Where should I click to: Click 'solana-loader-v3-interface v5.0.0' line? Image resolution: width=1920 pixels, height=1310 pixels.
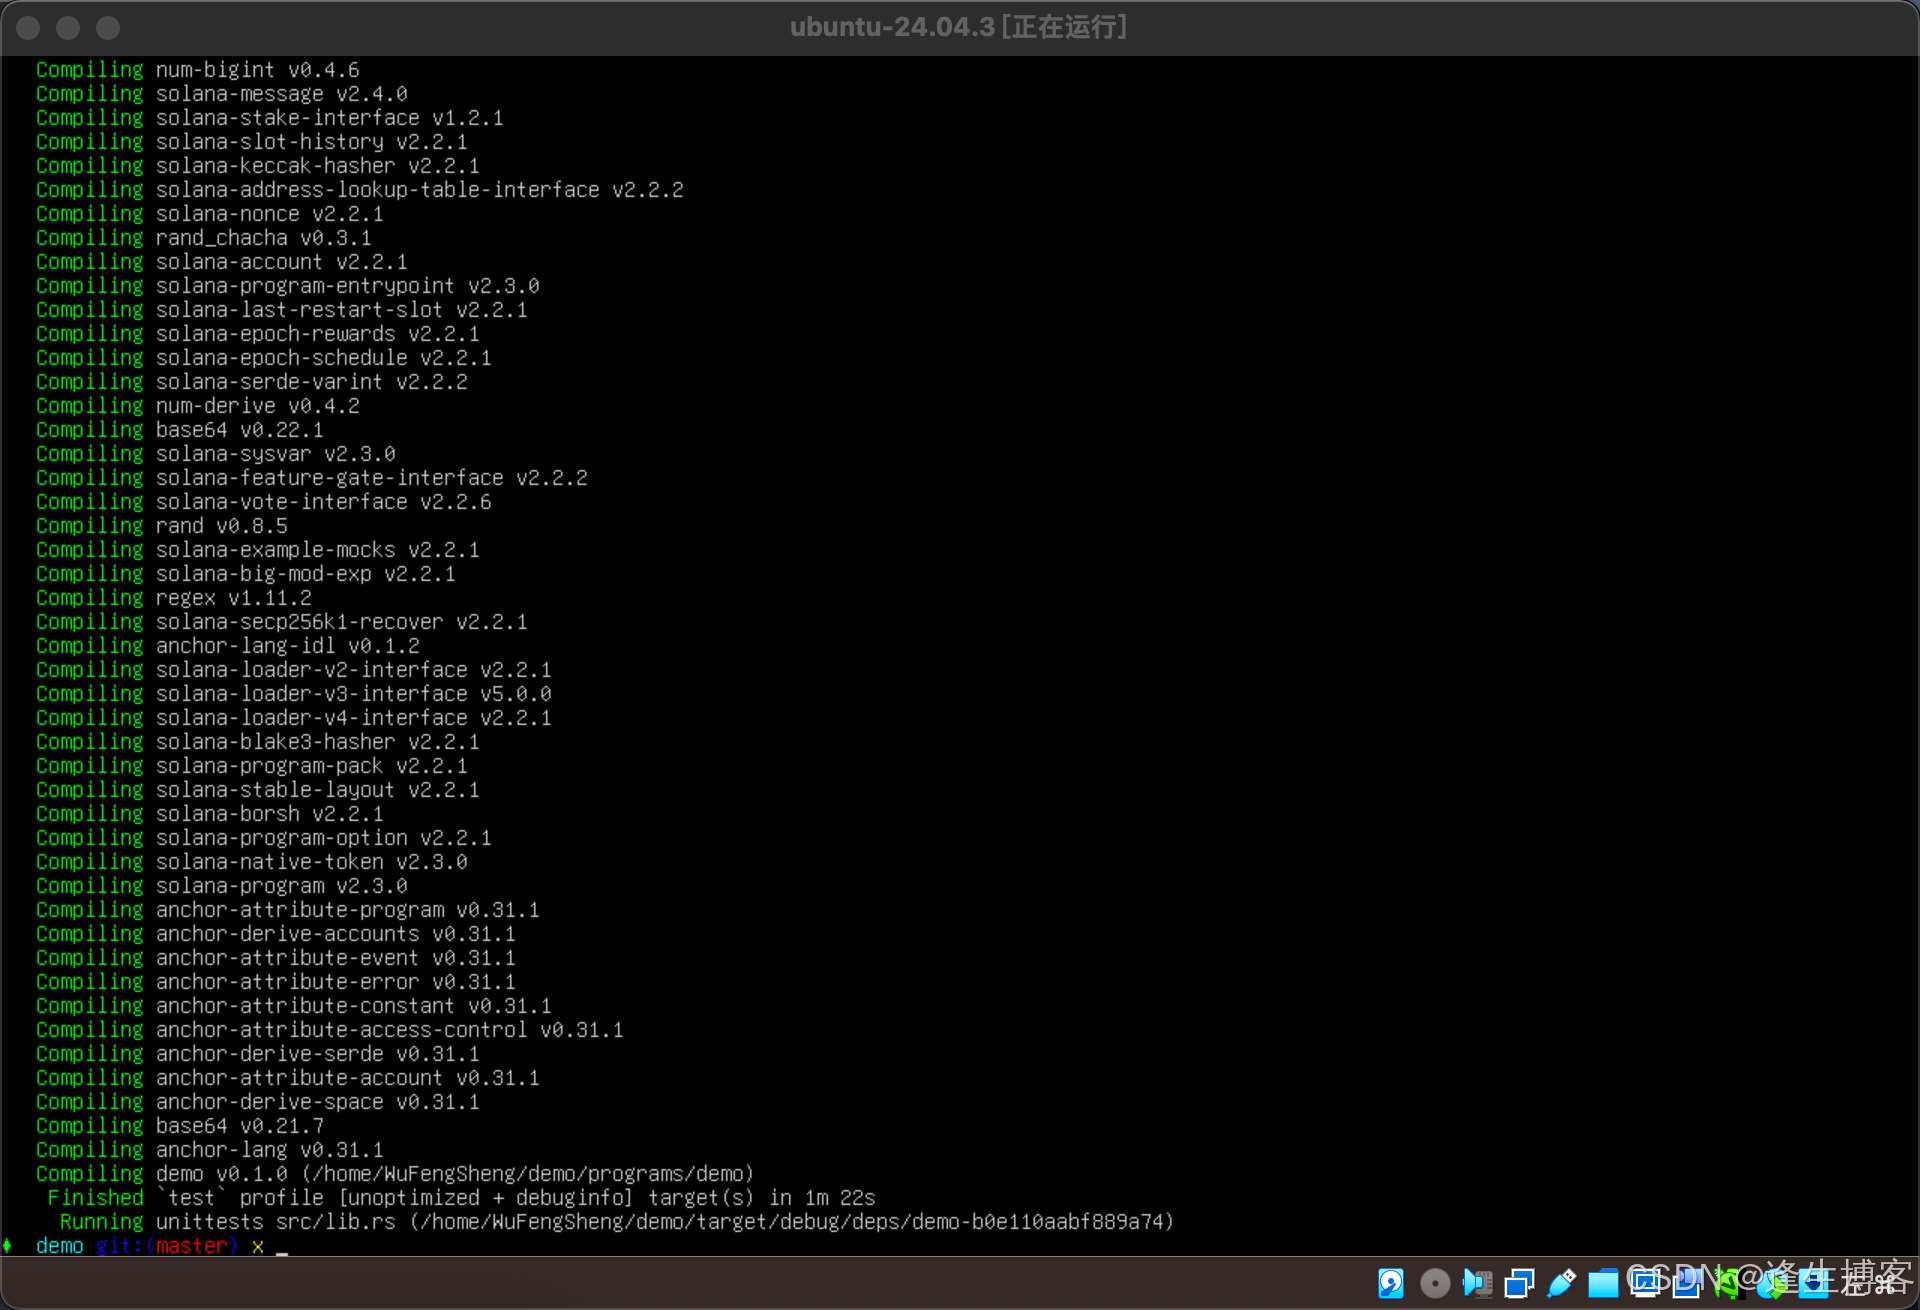click(x=354, y=694)
